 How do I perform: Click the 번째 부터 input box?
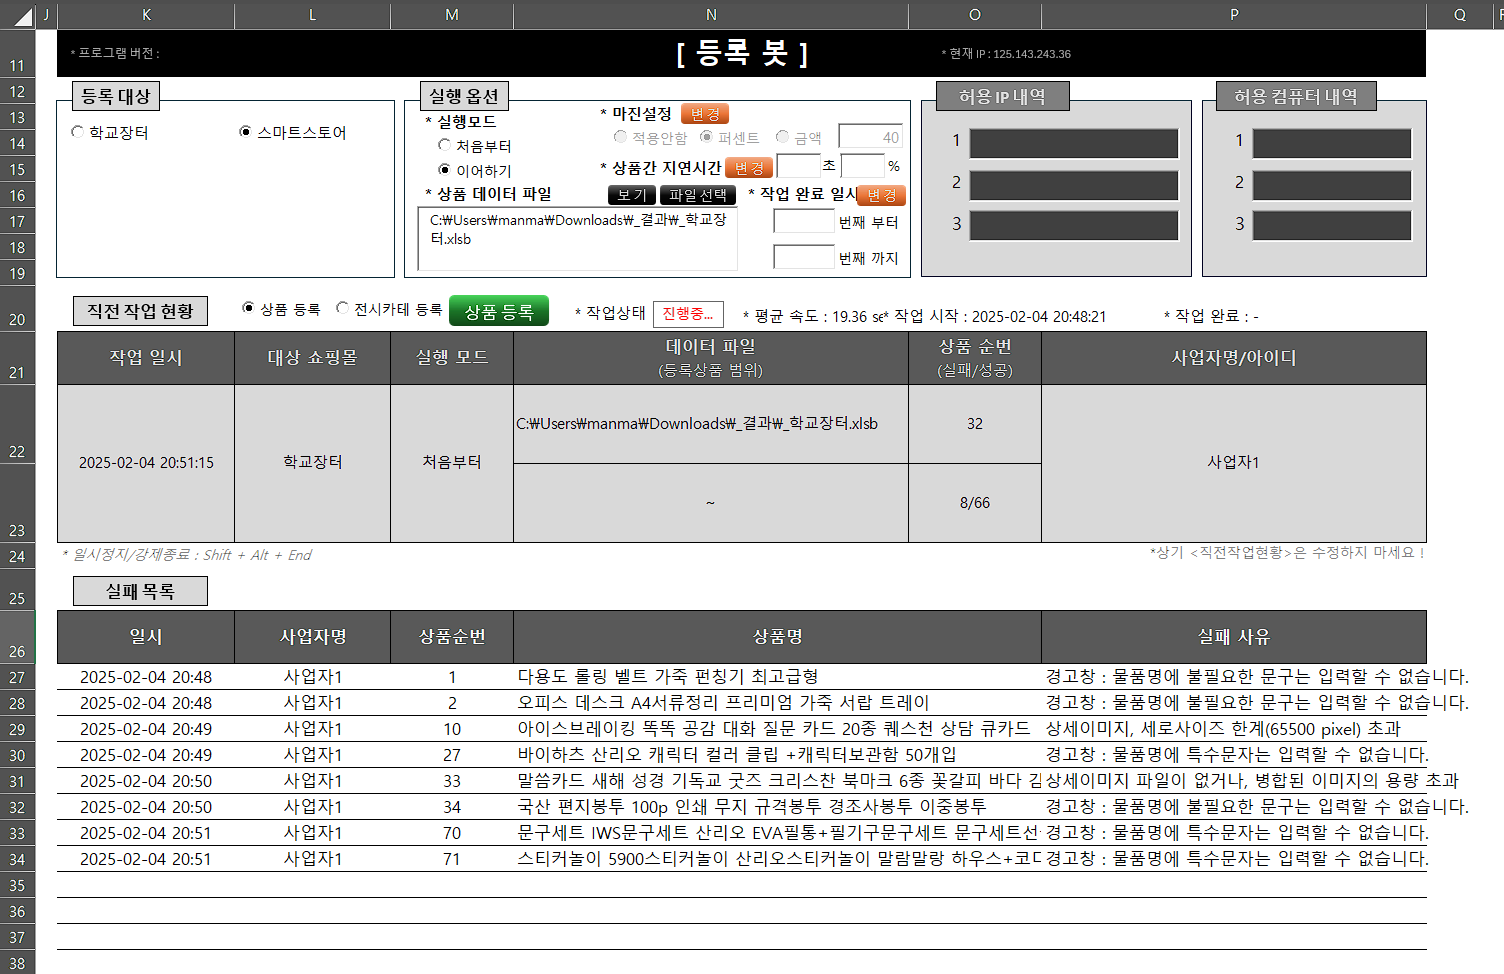[803, 222]
